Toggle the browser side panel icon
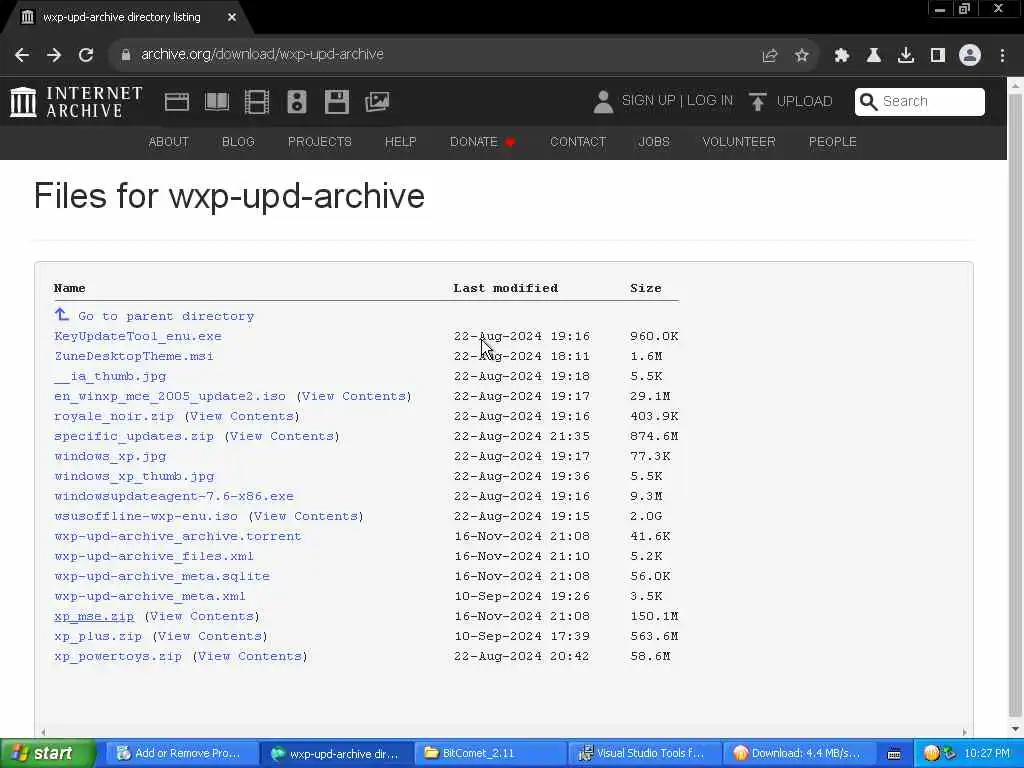The height and width of the screenshot is (768, 1024). point(938,56)
